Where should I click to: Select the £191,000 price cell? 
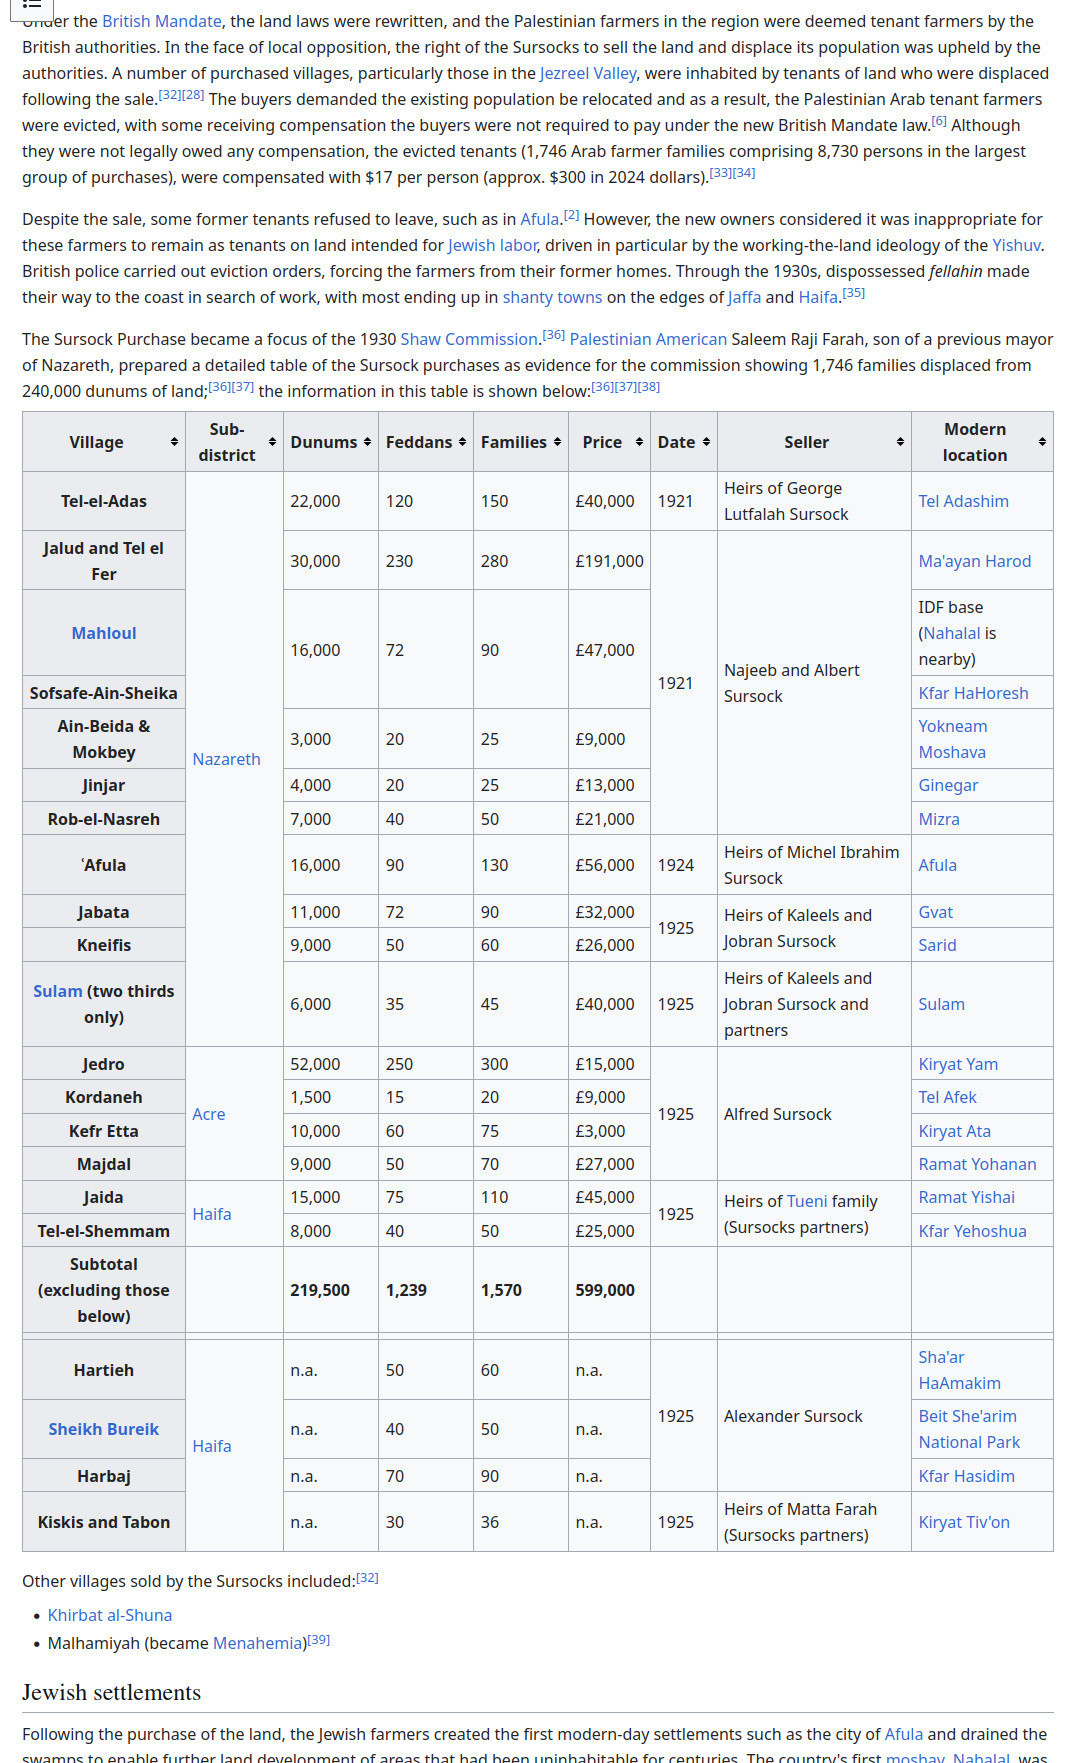[609, 561]
